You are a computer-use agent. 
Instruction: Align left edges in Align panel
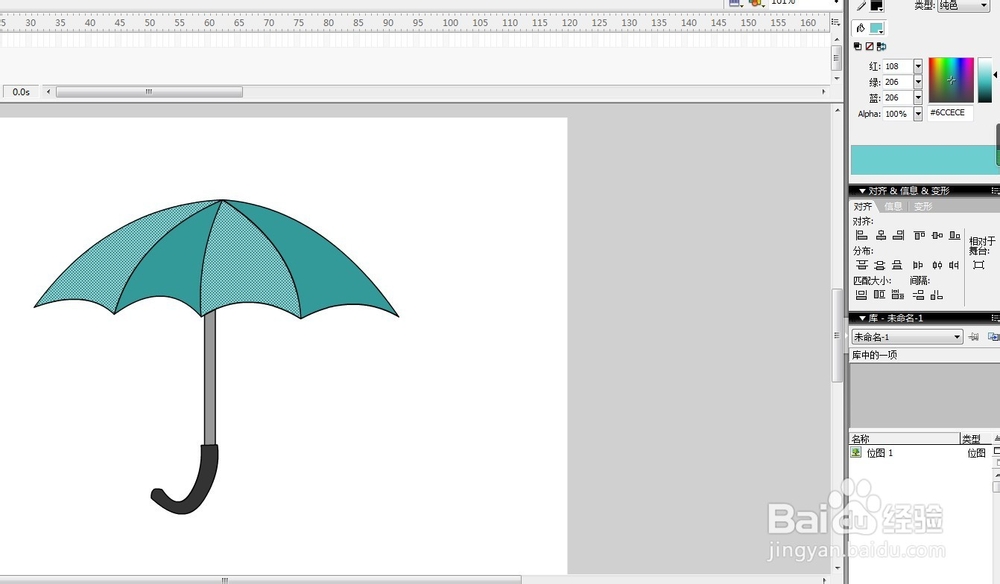(862, 235)
